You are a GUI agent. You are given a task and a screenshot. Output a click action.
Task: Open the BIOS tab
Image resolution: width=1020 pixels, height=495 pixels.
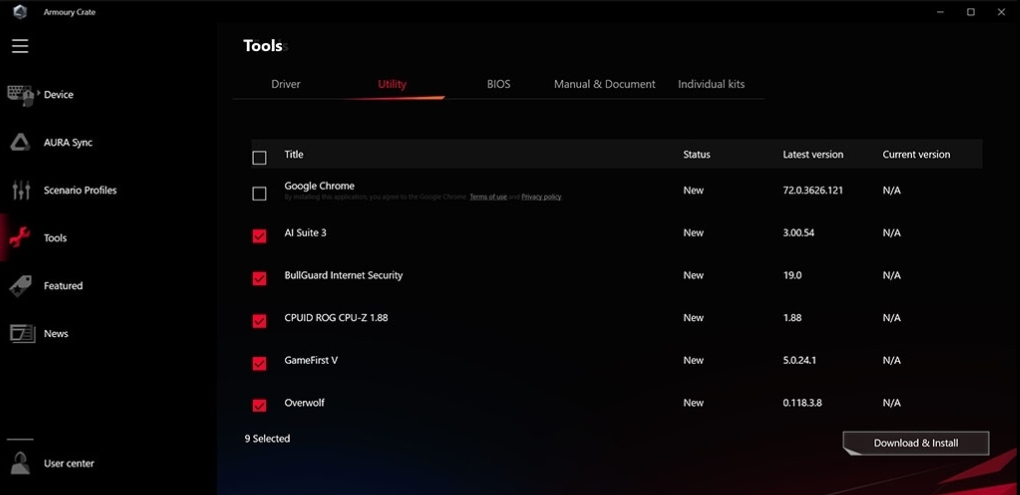pos(498,84)
